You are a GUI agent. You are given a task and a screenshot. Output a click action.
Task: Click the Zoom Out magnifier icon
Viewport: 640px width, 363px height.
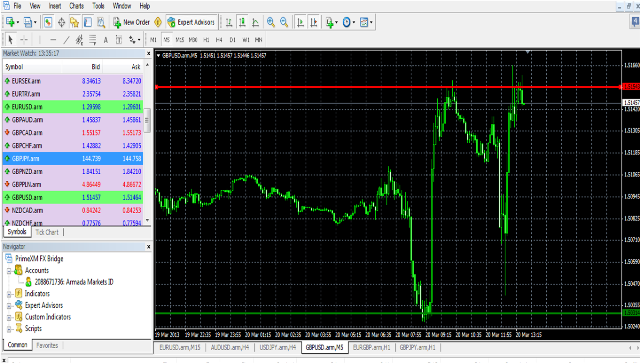click(284, 22)
